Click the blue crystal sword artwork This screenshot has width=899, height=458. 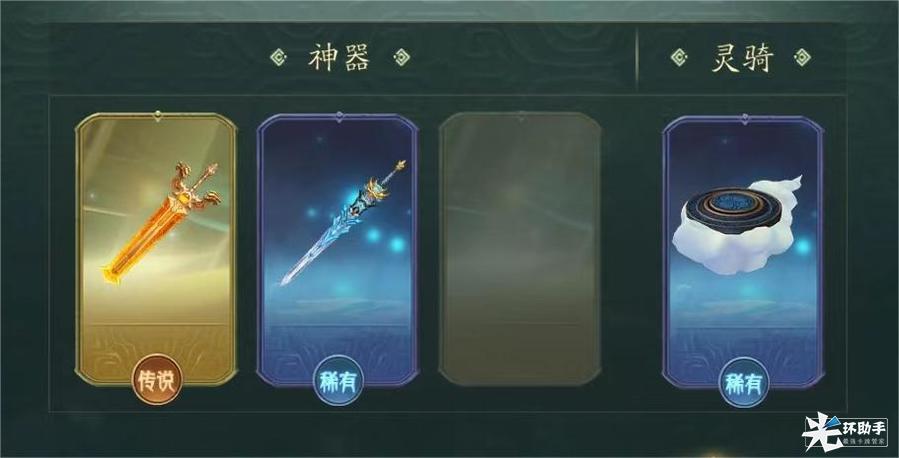(343, 222)
